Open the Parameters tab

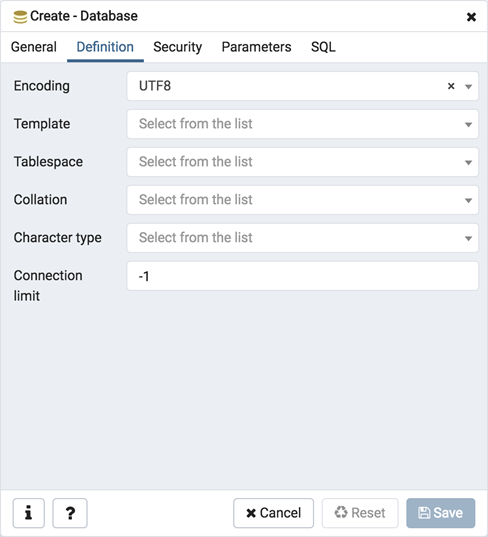(256, 47)
